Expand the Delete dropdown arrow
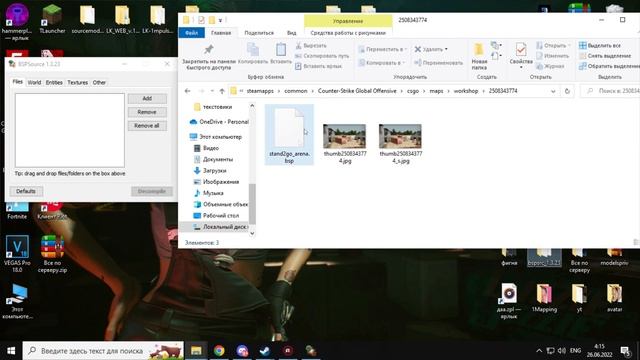 pyautogui.click(x=446, y=49)
